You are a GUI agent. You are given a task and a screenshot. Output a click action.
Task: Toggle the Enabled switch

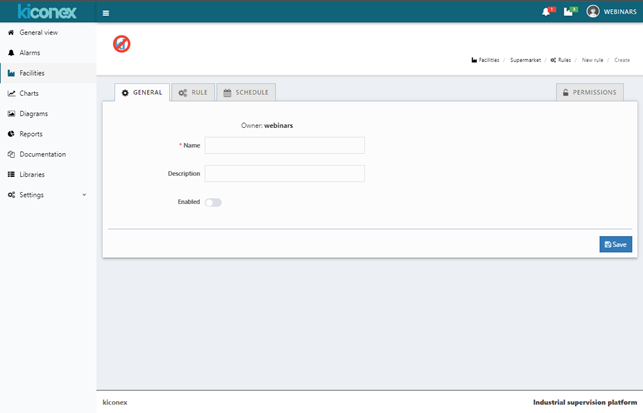click(x=213, y=202)
